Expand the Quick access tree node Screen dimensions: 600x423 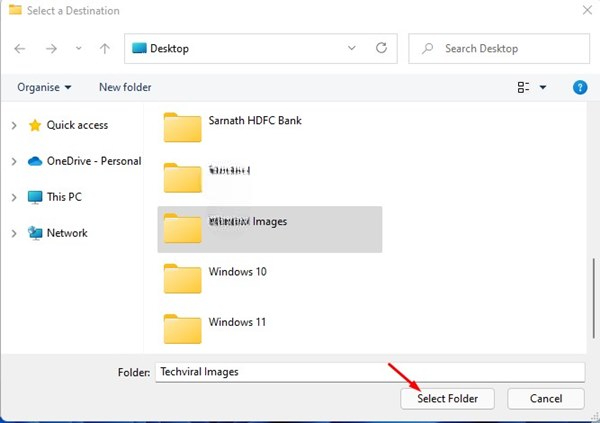pyautogui.click(x=14, y=126)
